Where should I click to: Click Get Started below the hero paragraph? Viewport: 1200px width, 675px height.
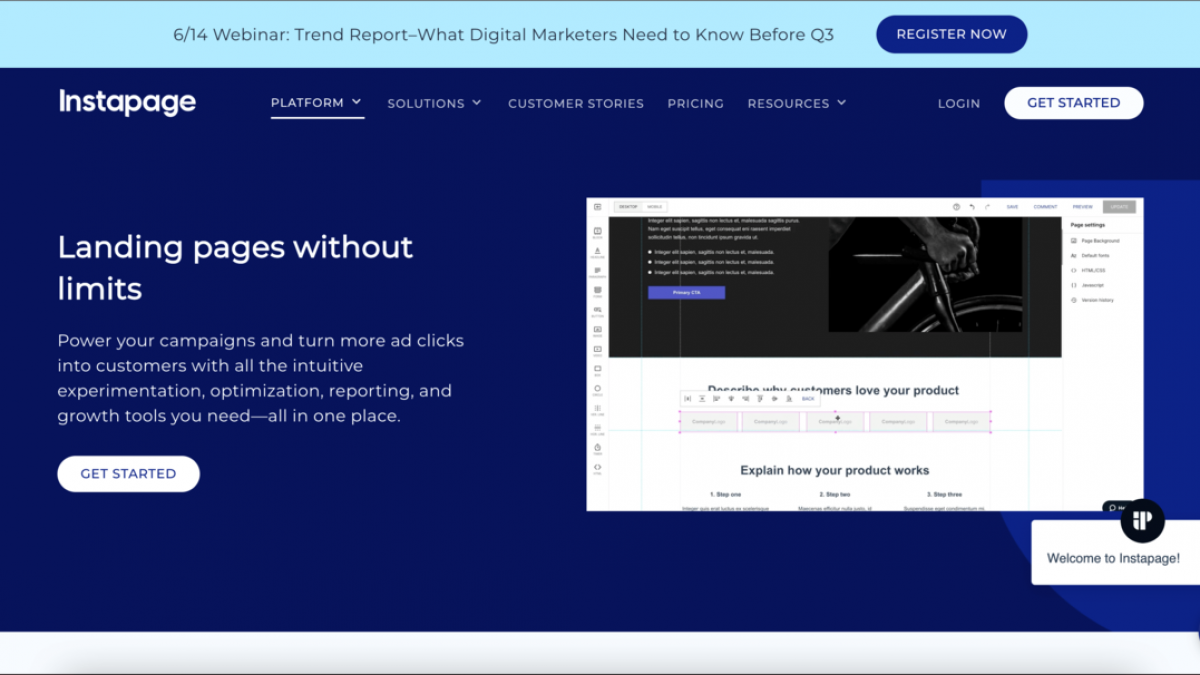tap(128, 474)
